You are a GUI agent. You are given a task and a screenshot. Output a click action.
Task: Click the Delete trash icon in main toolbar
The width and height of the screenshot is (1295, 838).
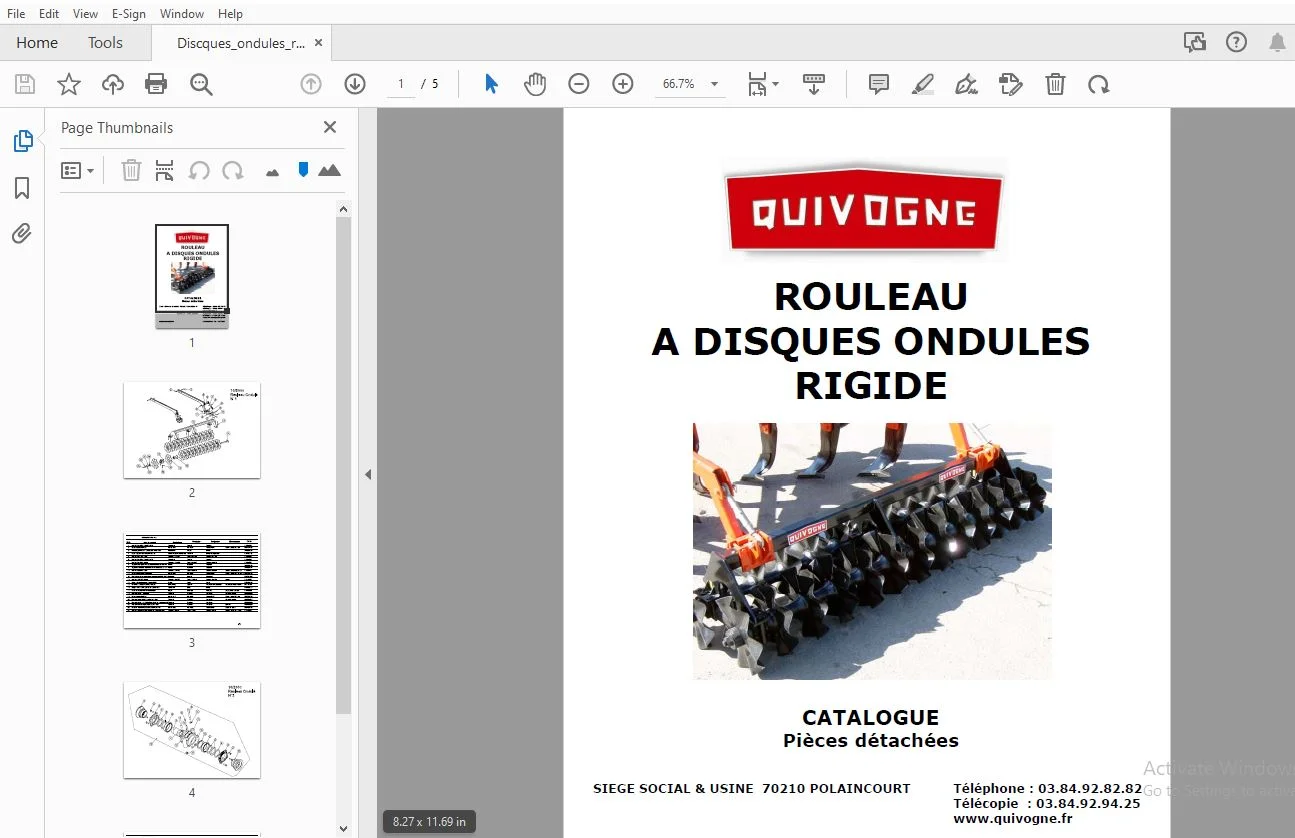[1055, 84]
